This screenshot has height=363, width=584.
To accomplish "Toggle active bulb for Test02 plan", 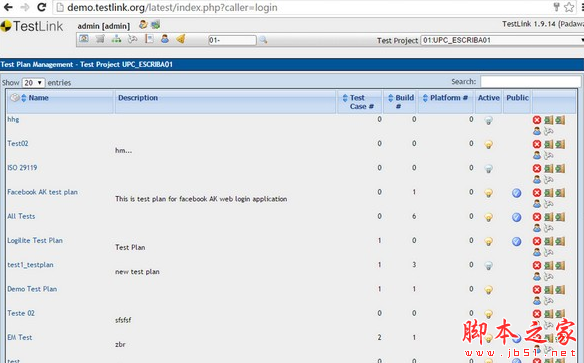I will click(x=488, y=144).
